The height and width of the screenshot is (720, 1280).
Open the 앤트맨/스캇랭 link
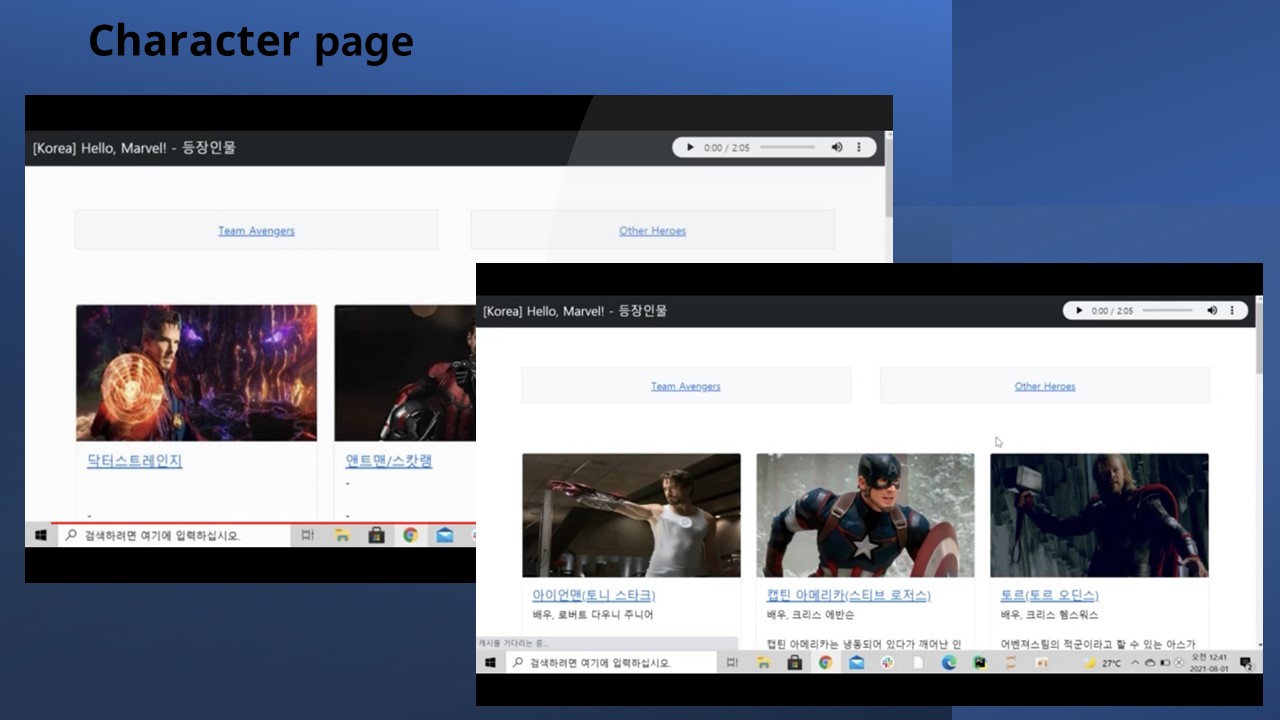pyautogui.click(x=389, y=461)
